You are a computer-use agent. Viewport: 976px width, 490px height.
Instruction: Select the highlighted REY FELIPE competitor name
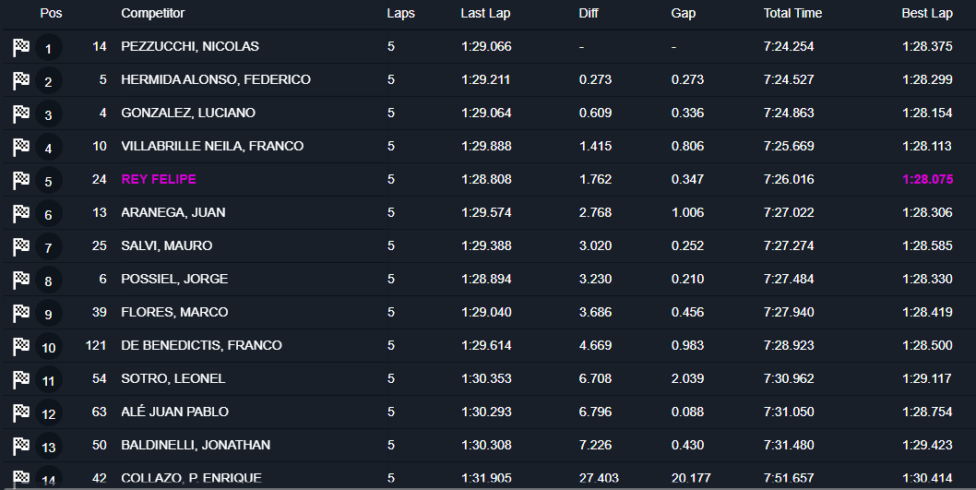tap(158, 179)
